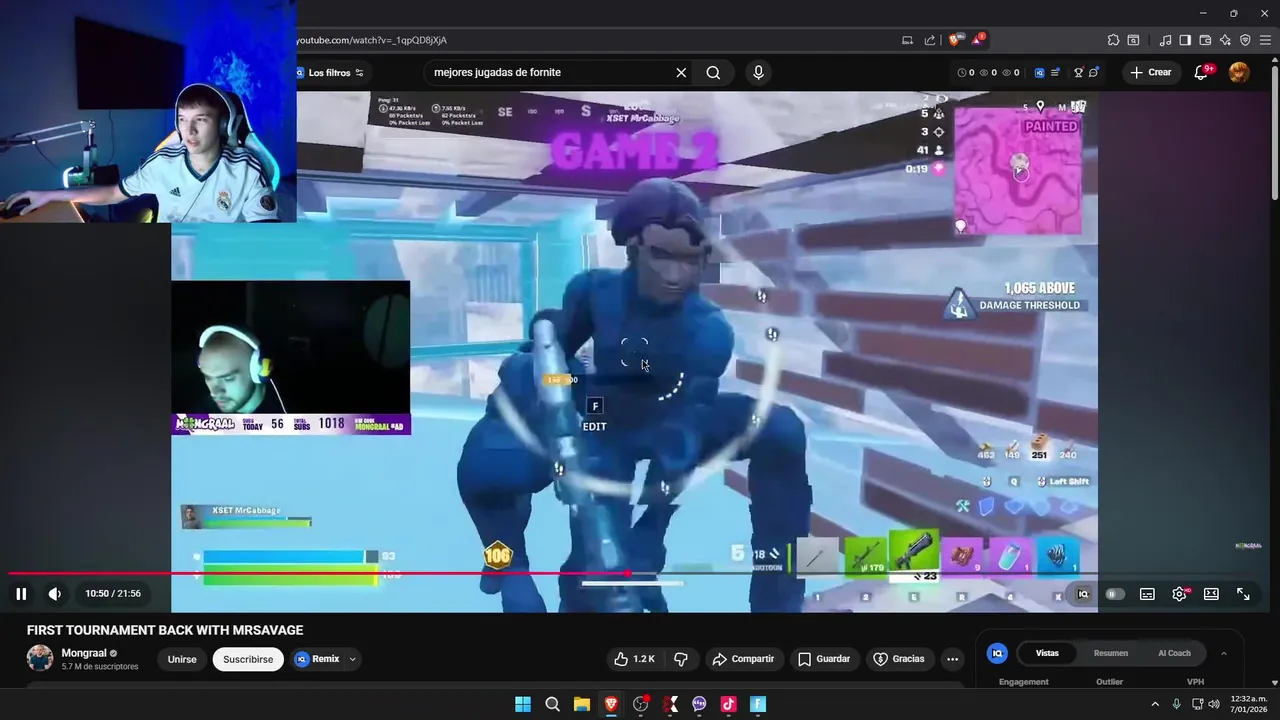This screenshot has width=1280, height=720.
Task: Open the notifications bell
Action: coord(1203,72)
